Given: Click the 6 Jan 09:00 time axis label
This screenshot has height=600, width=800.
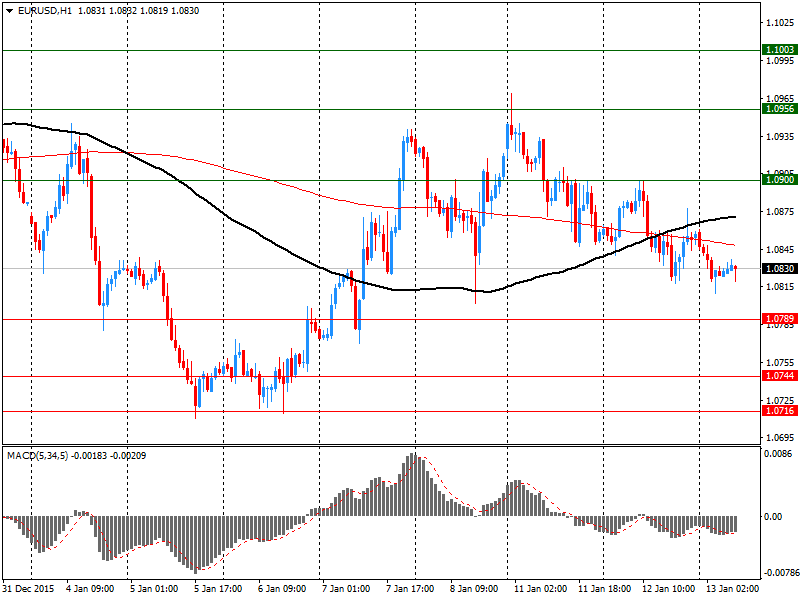Looking at the screenshot, I should click(x=282, y=589).
